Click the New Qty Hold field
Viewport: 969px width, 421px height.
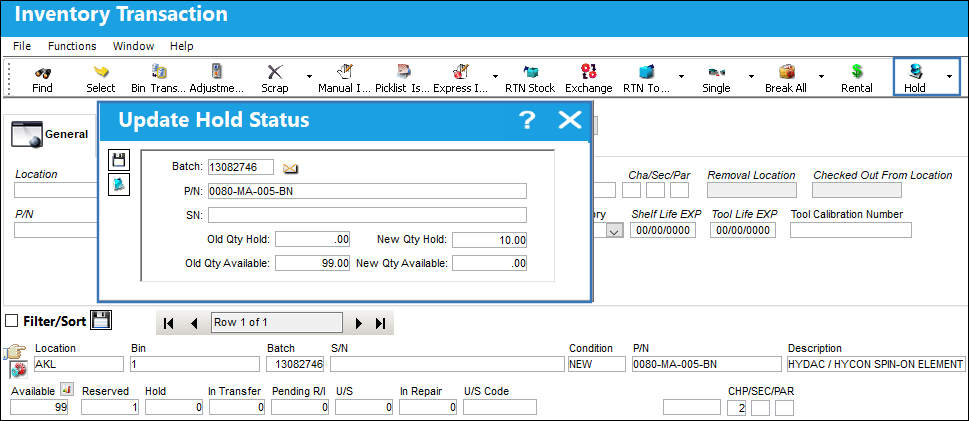[x=489, y=240]
